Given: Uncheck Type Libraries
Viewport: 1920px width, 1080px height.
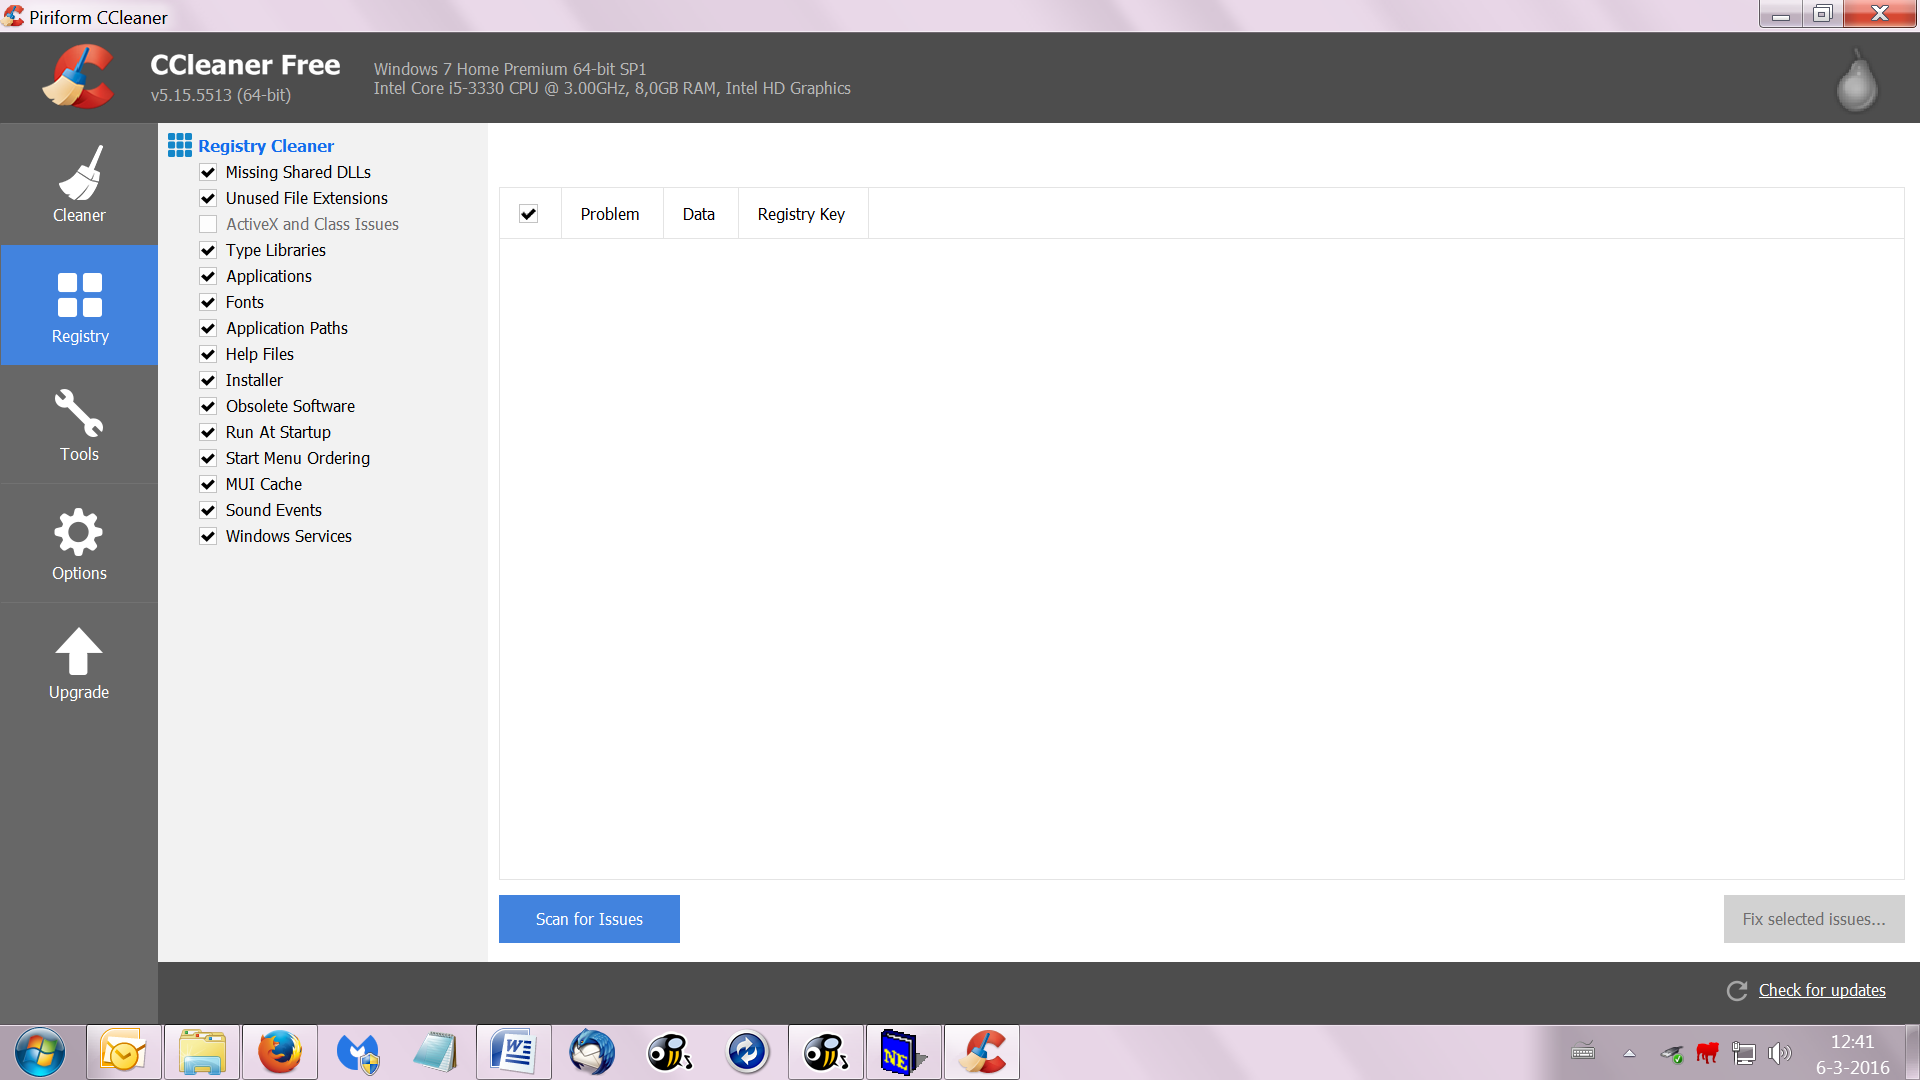Looking at the screenshot, I should coord(208,250).
